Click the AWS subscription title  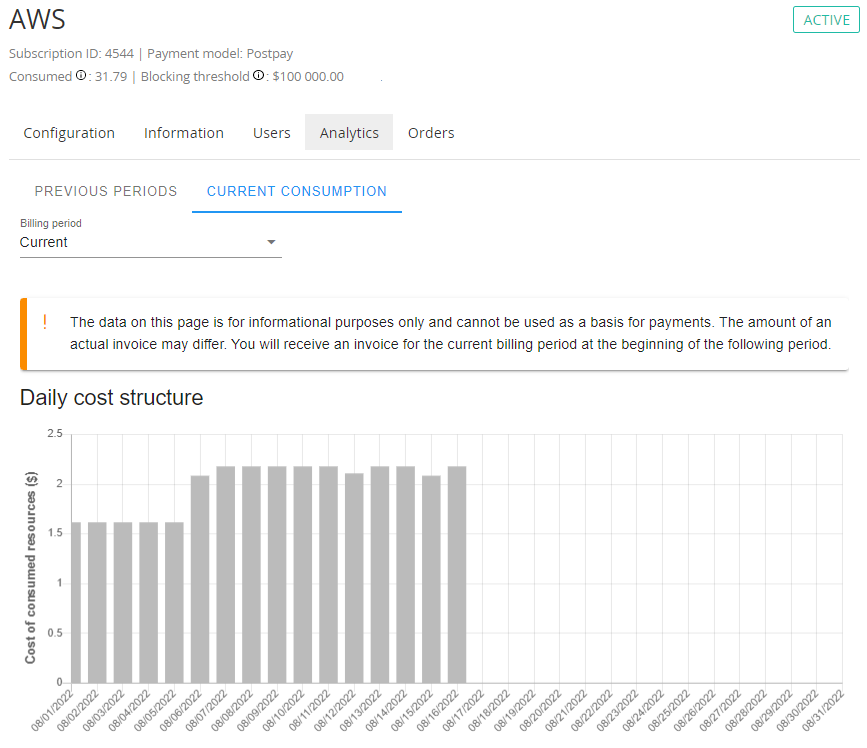click(38, 19)
